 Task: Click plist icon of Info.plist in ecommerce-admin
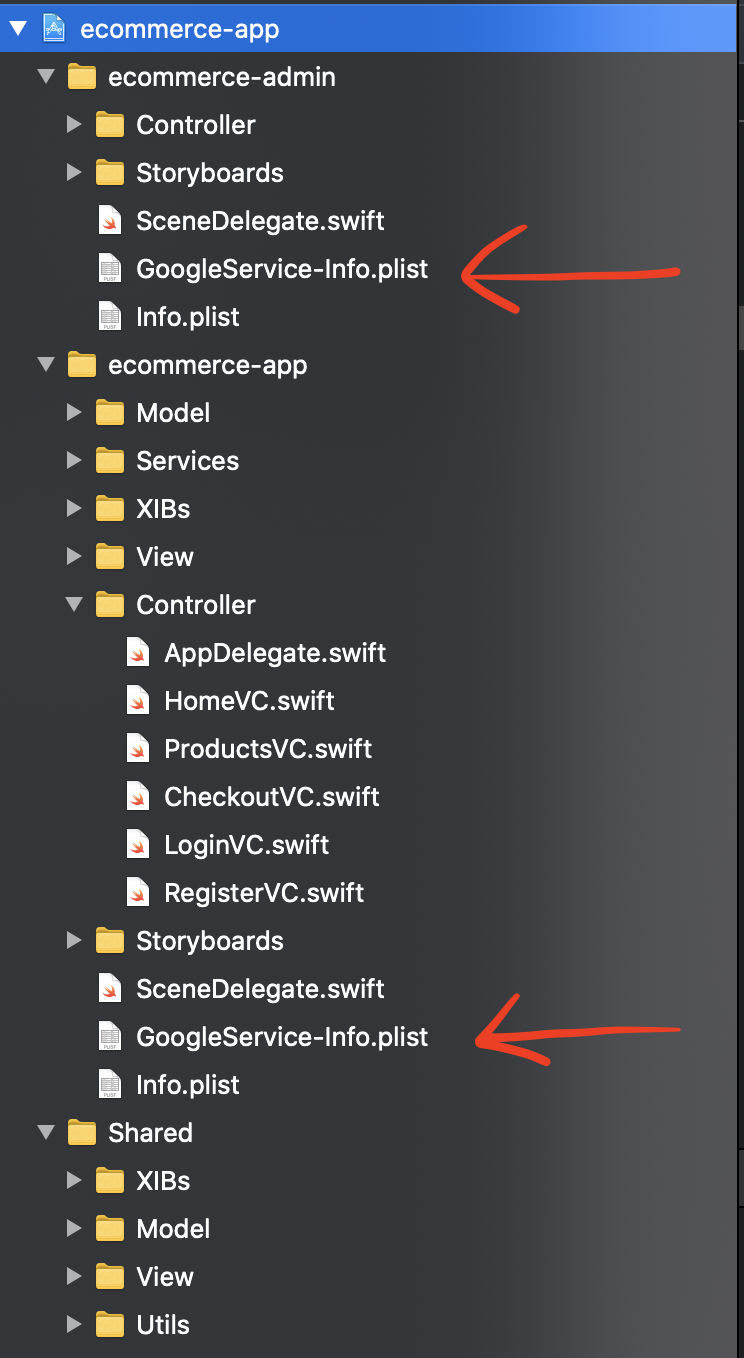(x=110, y=317)
